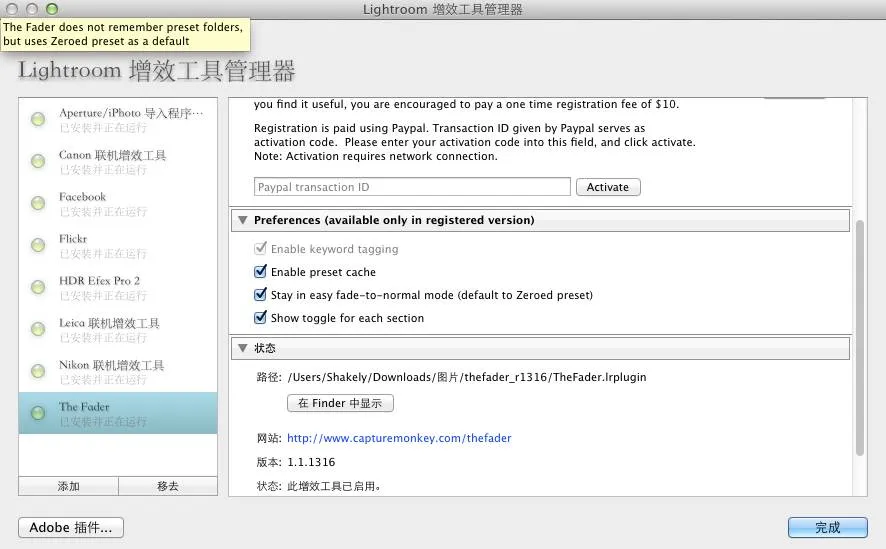Click 在 Finder 中显示 button
This screenshot has height=549, width=886.
[x=340, y=403]
